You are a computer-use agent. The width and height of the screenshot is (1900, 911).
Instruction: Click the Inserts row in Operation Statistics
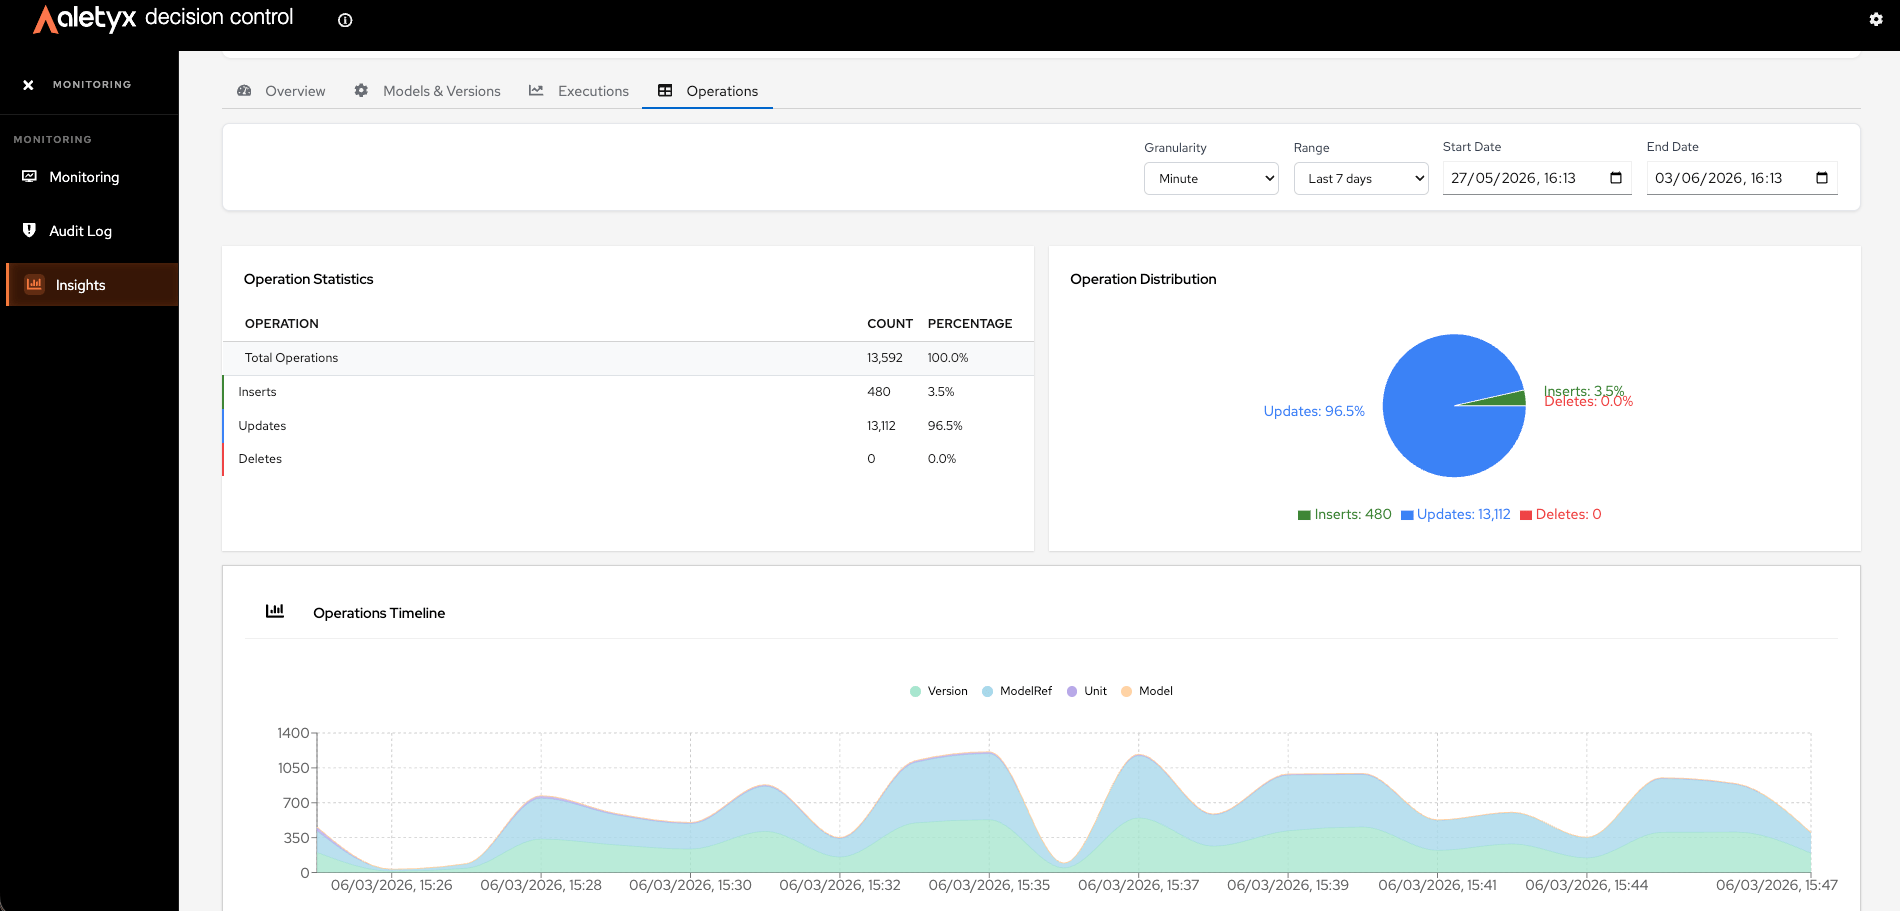[628, 392]
